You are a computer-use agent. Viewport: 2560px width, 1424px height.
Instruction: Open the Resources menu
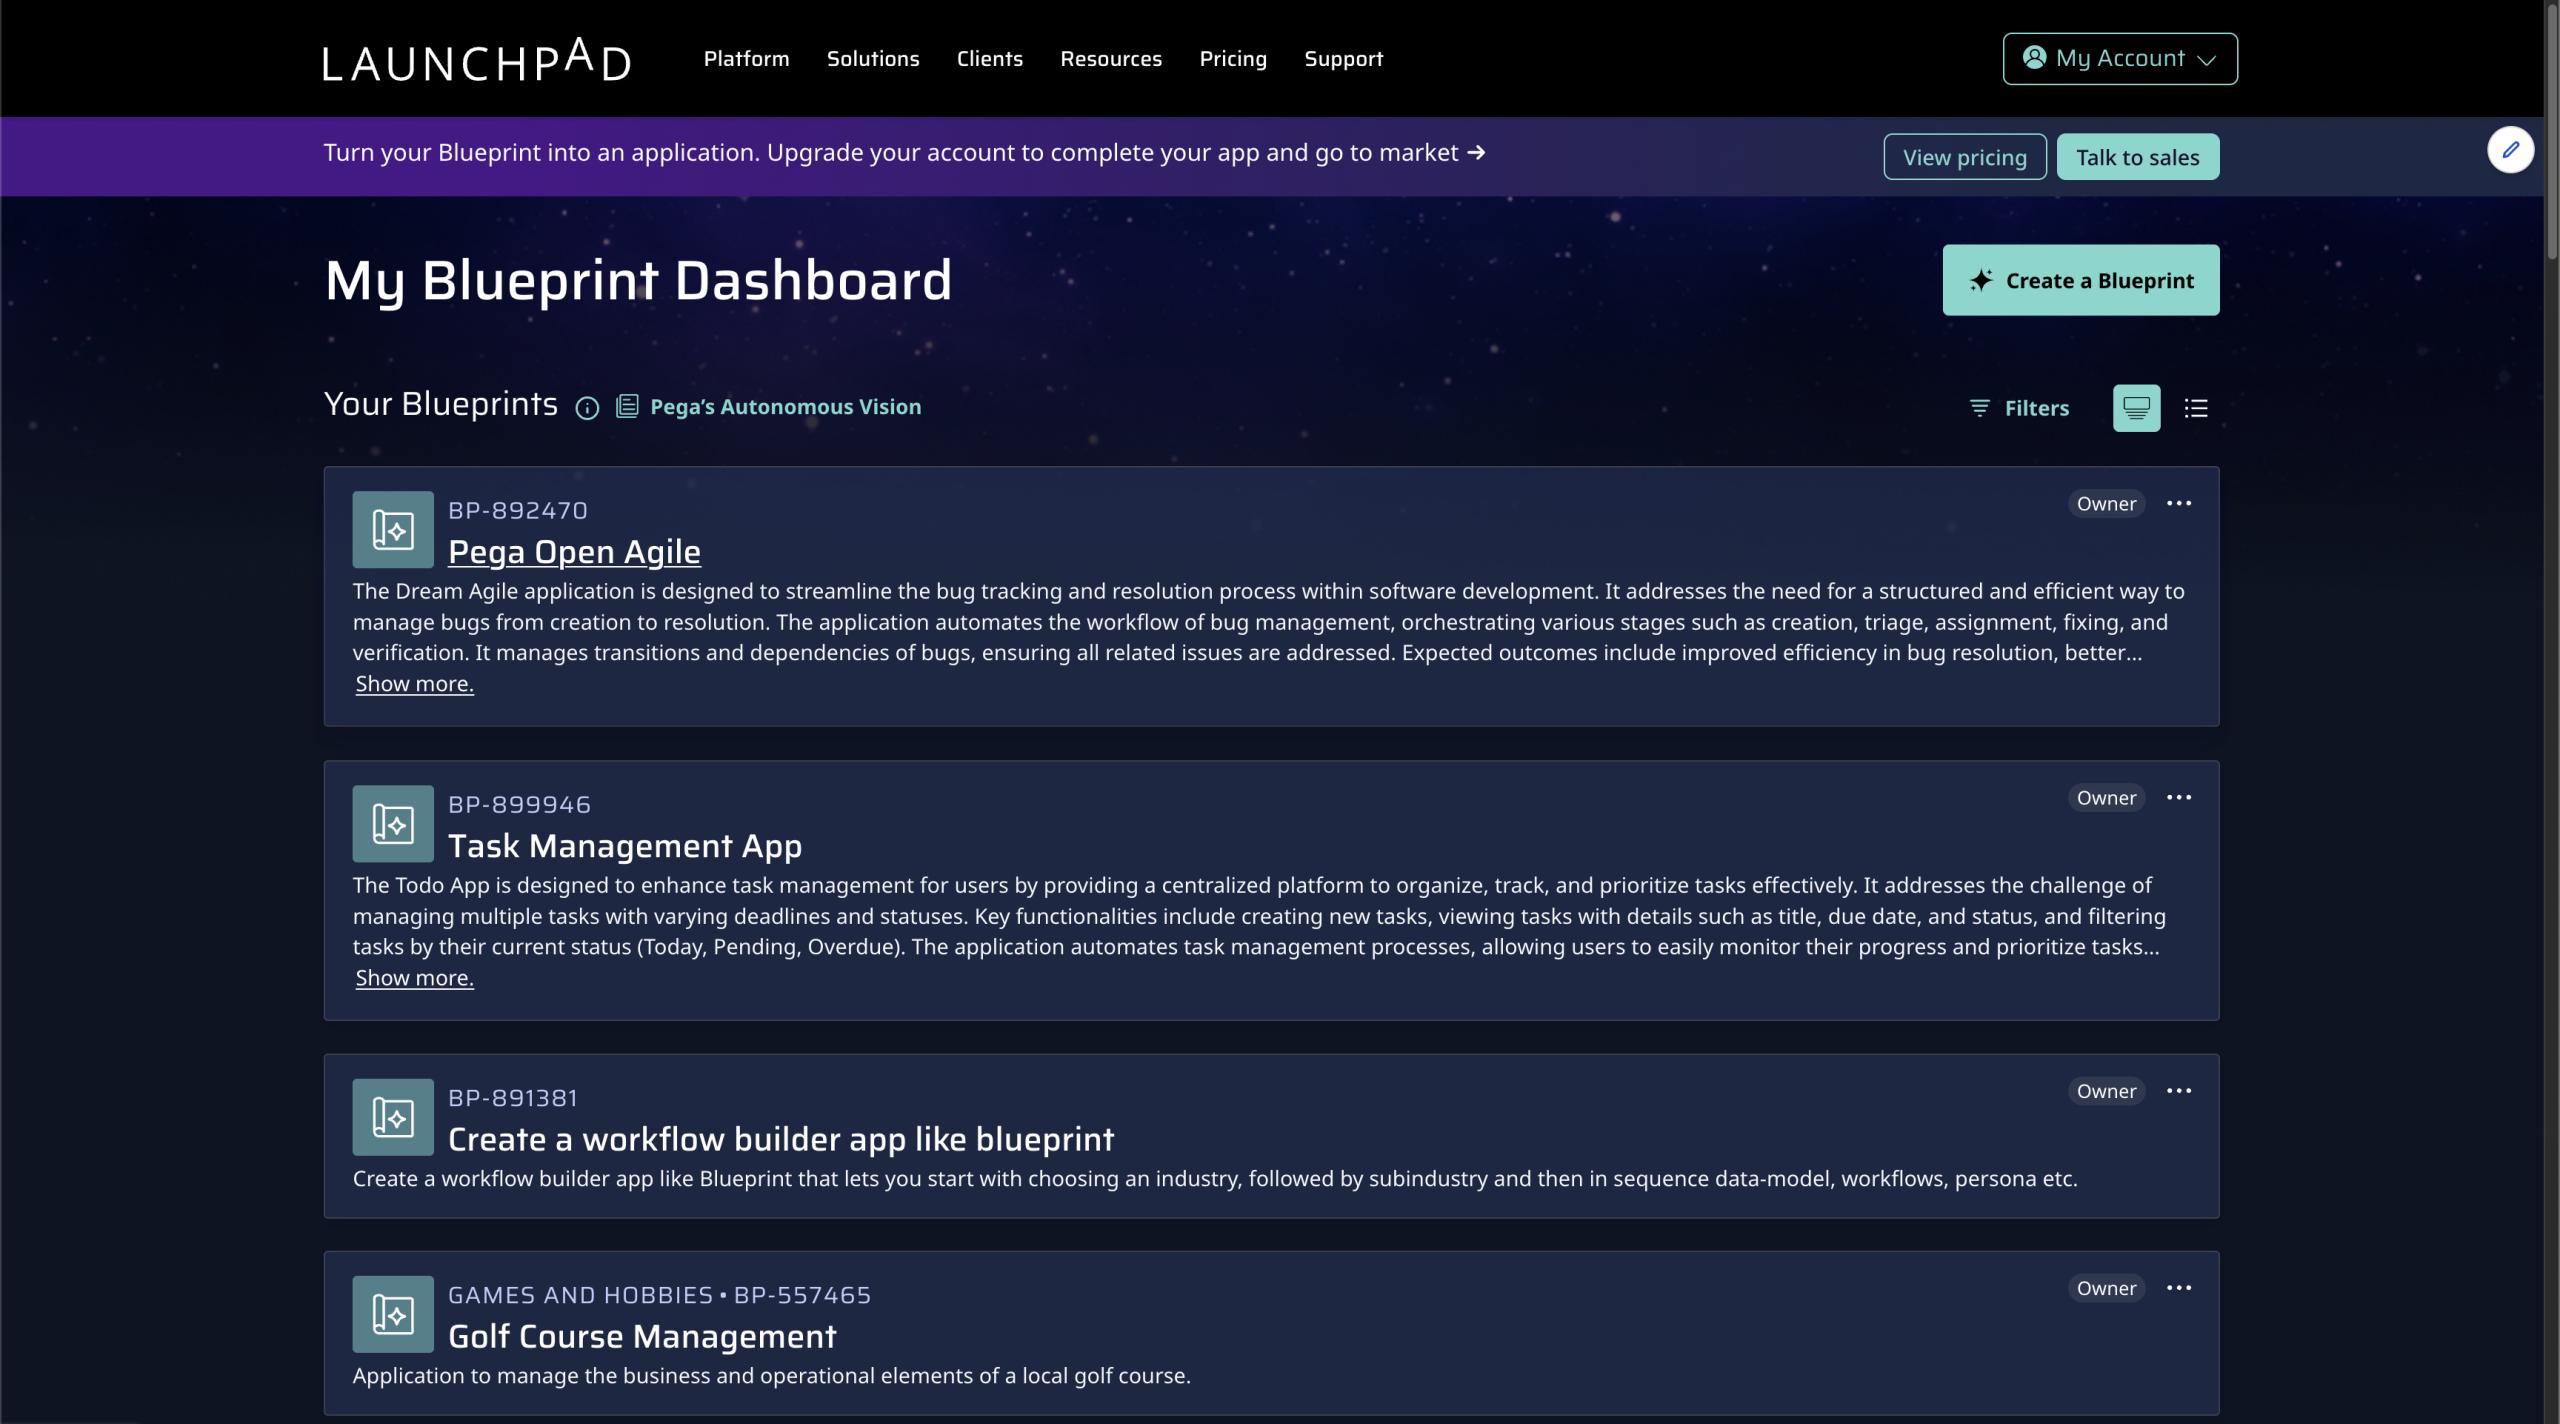click(x=1111, y=58)
